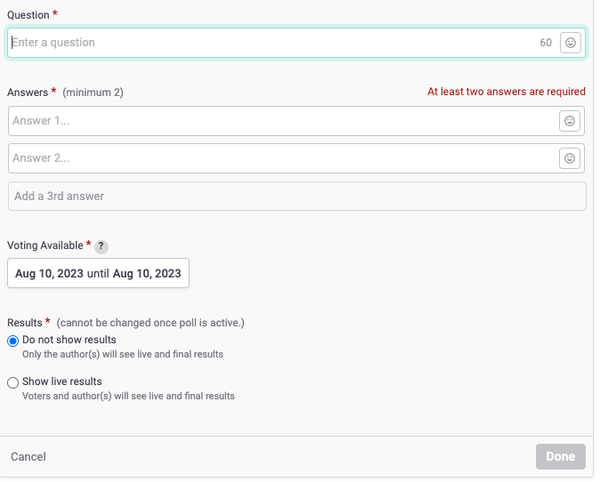Click the 'Answers' field label
The width and height of the screenshot is (600, 482).
28,93
